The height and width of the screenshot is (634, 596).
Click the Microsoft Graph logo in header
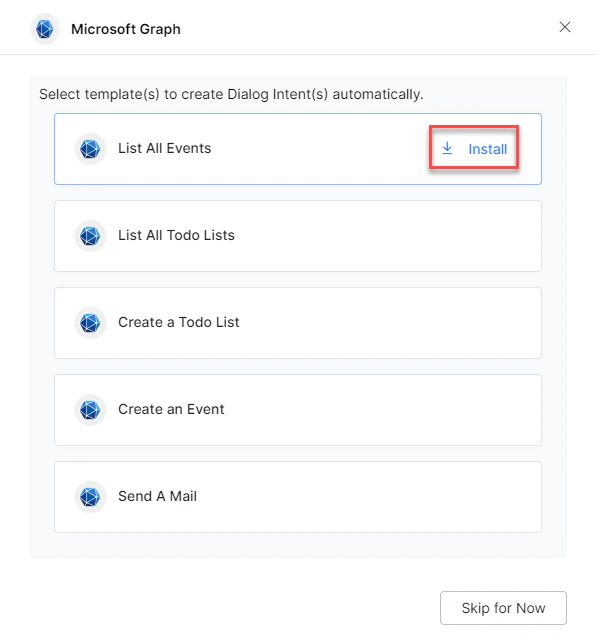tap(44, 29)
